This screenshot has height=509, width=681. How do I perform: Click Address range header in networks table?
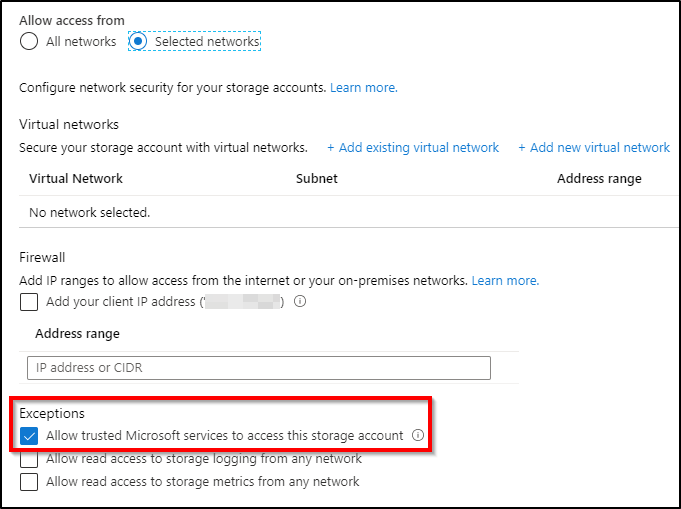pos(599,178)
